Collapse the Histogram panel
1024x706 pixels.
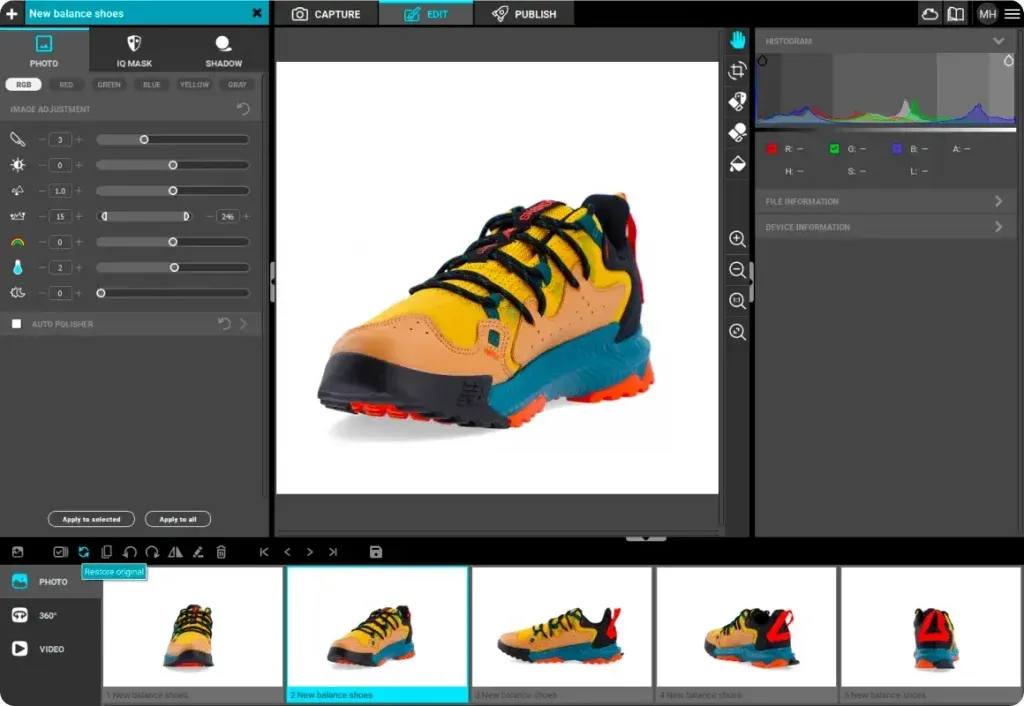pyautogui.click(x=998, y=41)
